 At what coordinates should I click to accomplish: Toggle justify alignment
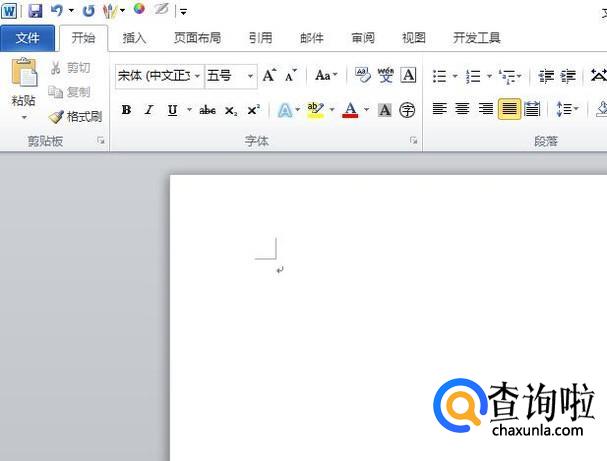click(509, 109)
